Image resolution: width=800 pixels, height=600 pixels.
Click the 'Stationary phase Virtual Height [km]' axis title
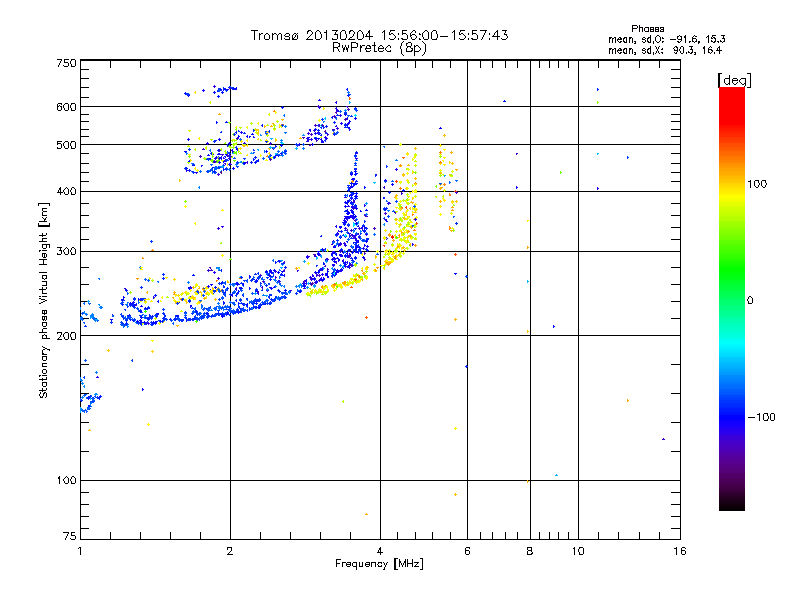click(x=44, y=300)
